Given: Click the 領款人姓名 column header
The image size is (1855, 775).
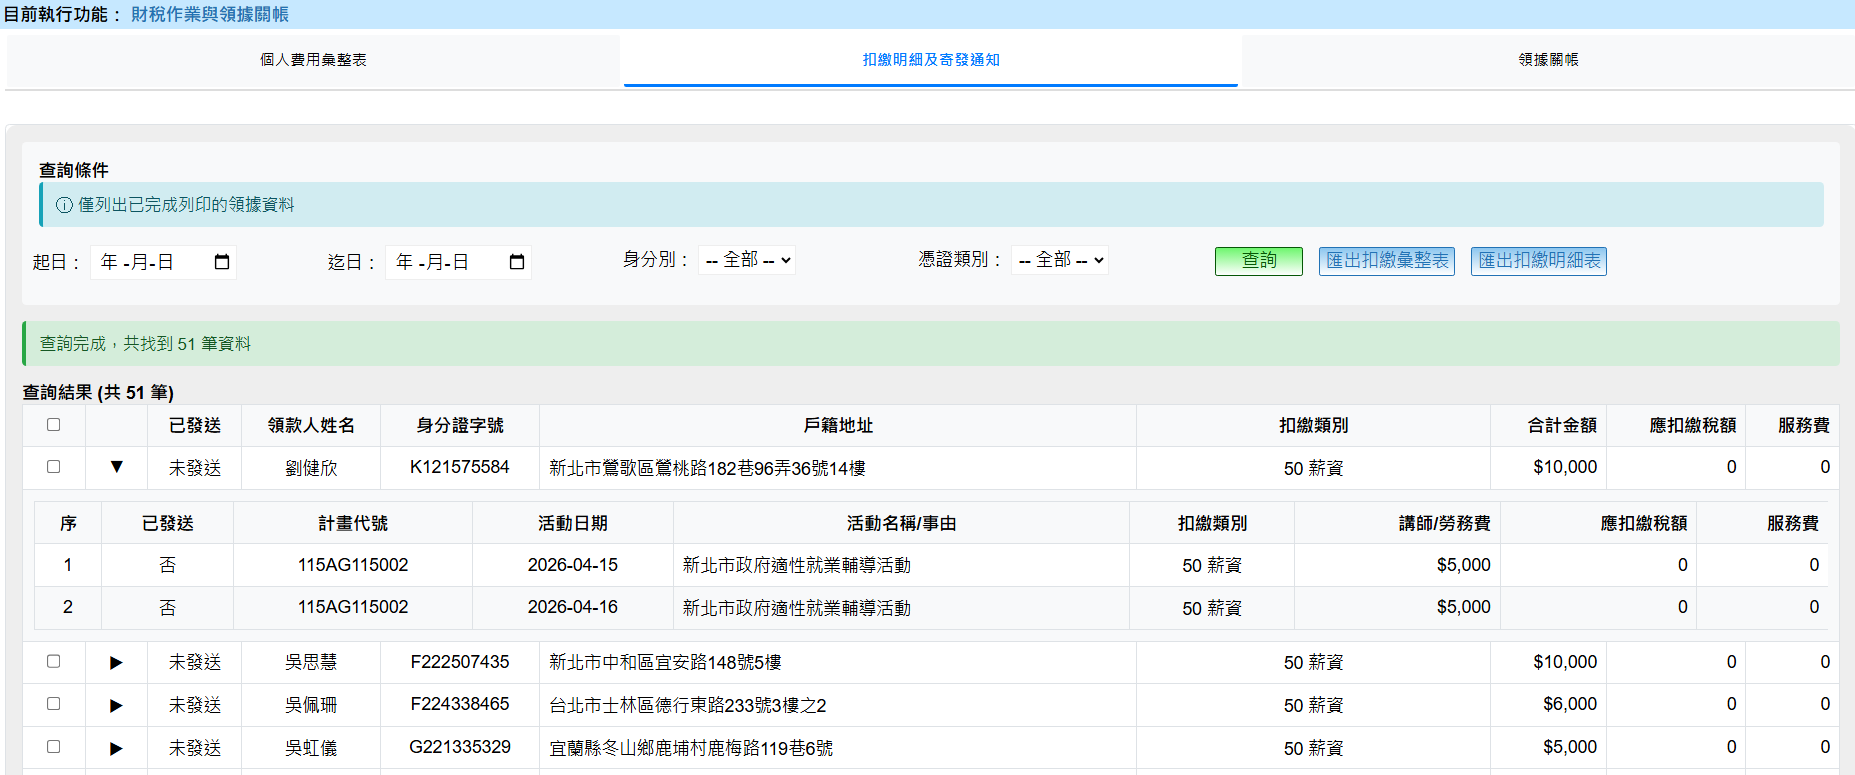Looking at the screenshot, I should coord(311,426).
